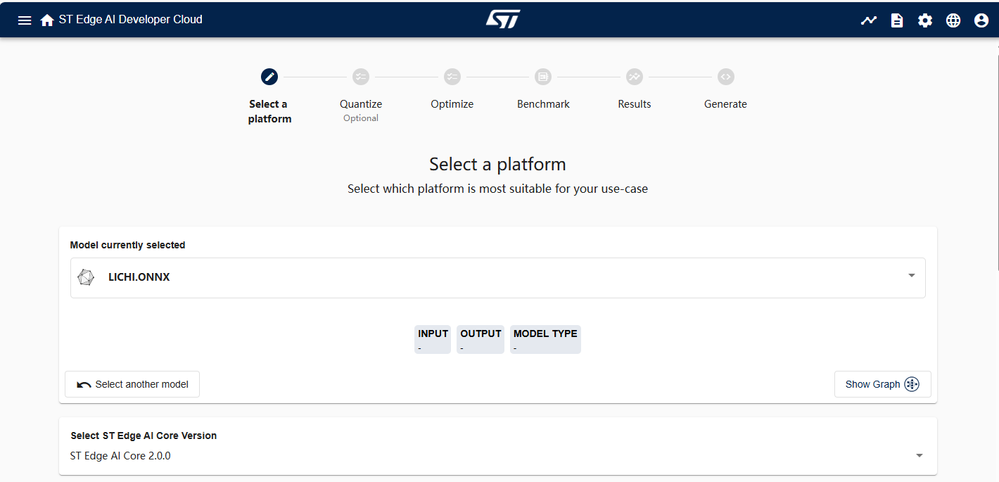
Task: Open language globe icon
Action: click(952, 20)
